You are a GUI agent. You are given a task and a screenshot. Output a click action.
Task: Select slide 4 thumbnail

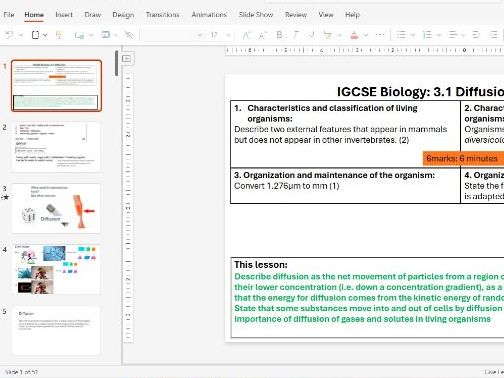(x=56, y=270)
